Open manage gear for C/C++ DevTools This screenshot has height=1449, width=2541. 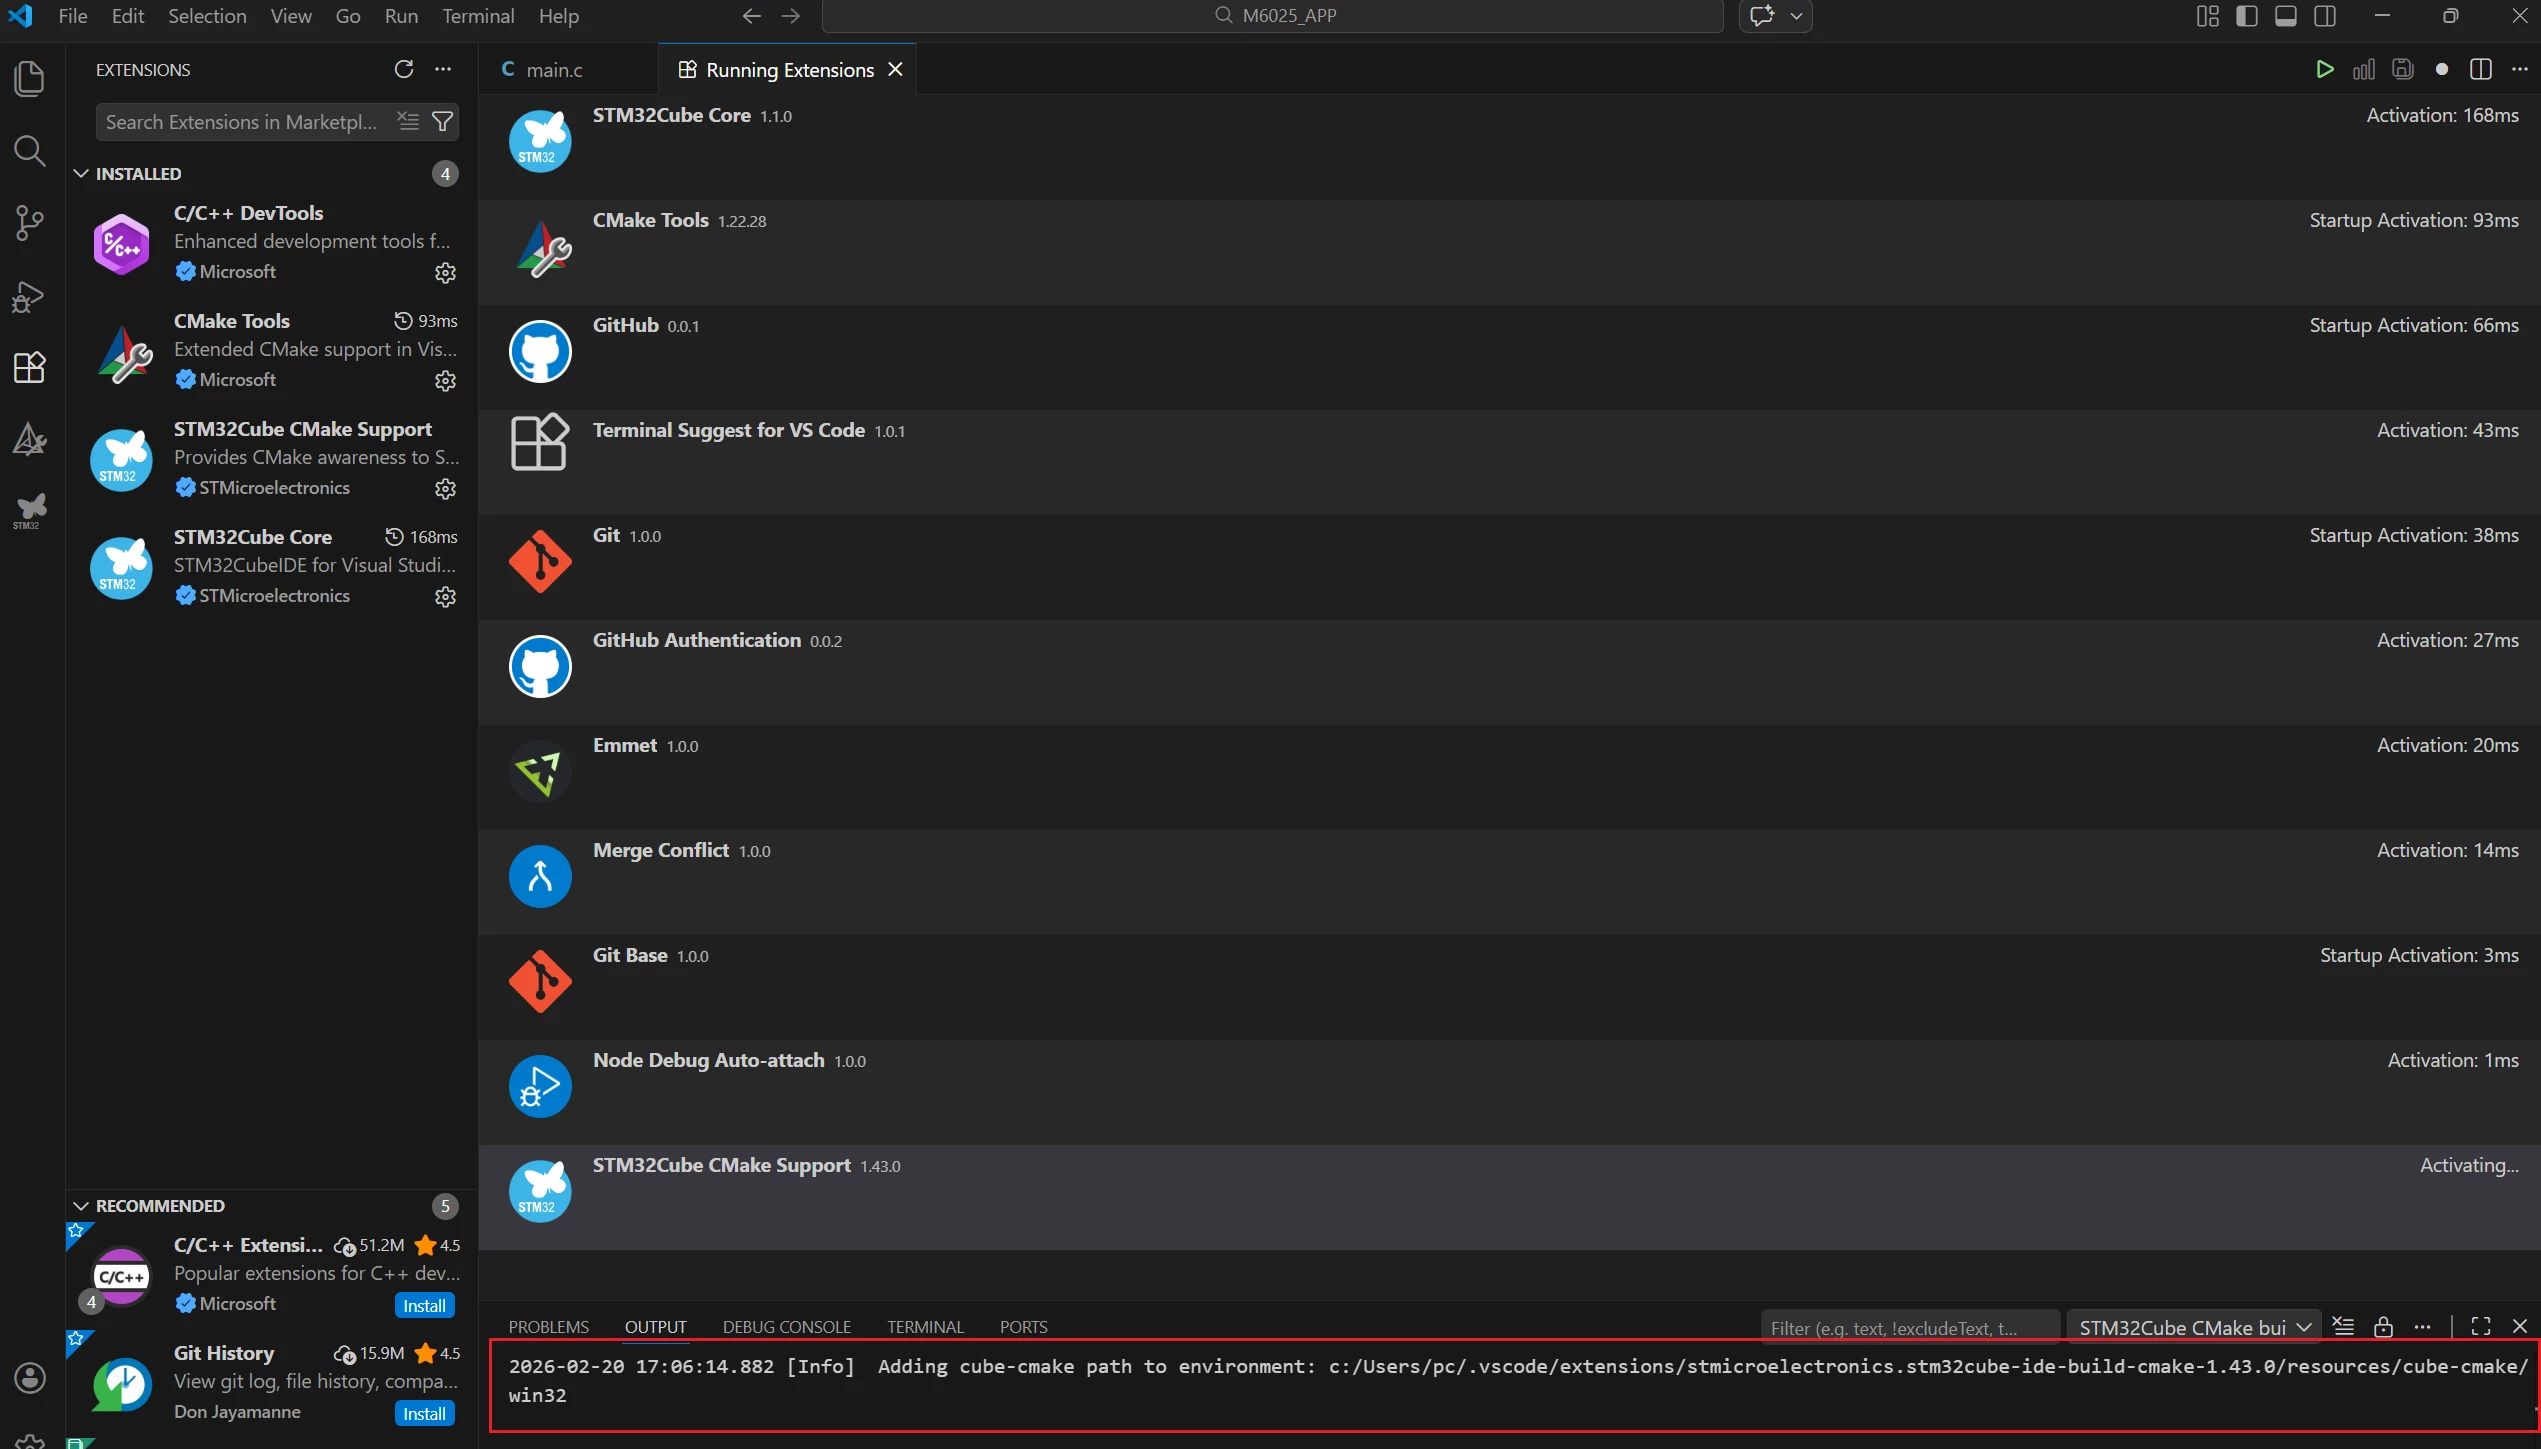445,272
